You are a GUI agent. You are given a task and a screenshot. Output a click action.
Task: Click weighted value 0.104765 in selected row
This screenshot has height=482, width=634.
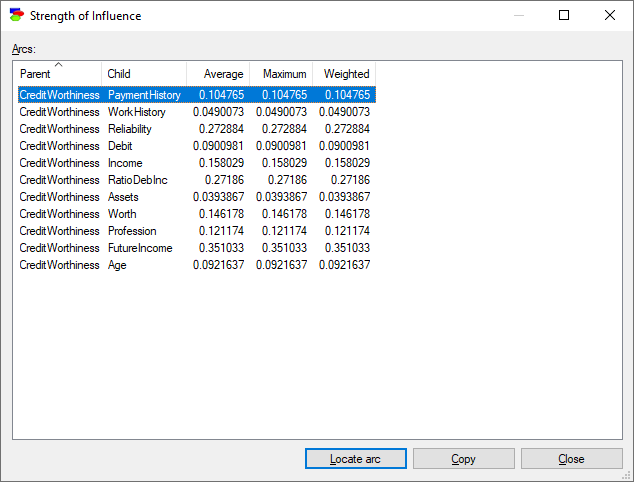point(347,95)
